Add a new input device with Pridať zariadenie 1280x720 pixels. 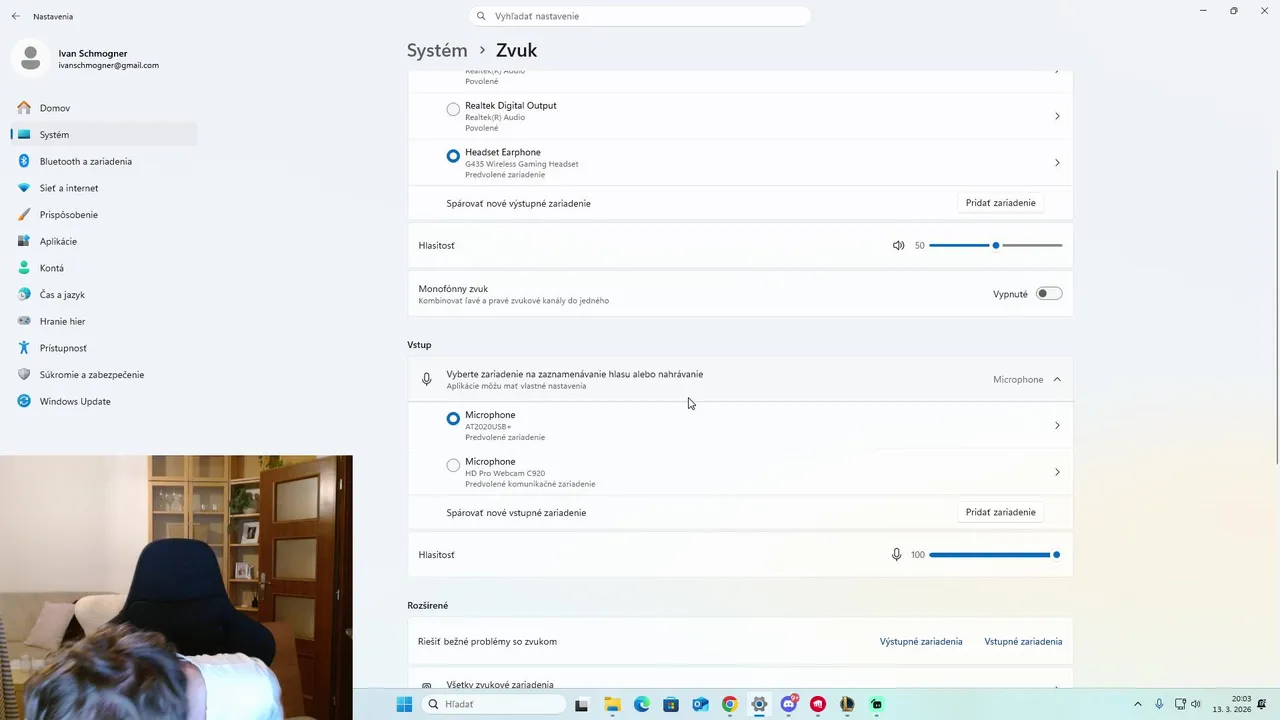tap(1000, 512)
